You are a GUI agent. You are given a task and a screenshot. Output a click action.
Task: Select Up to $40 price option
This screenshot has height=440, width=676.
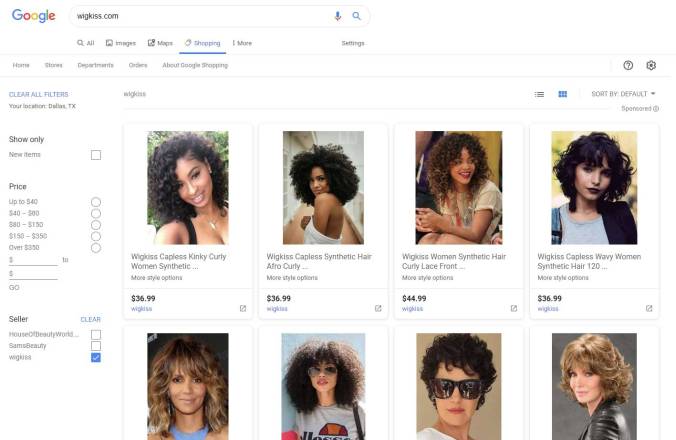[x=96, y=202]
